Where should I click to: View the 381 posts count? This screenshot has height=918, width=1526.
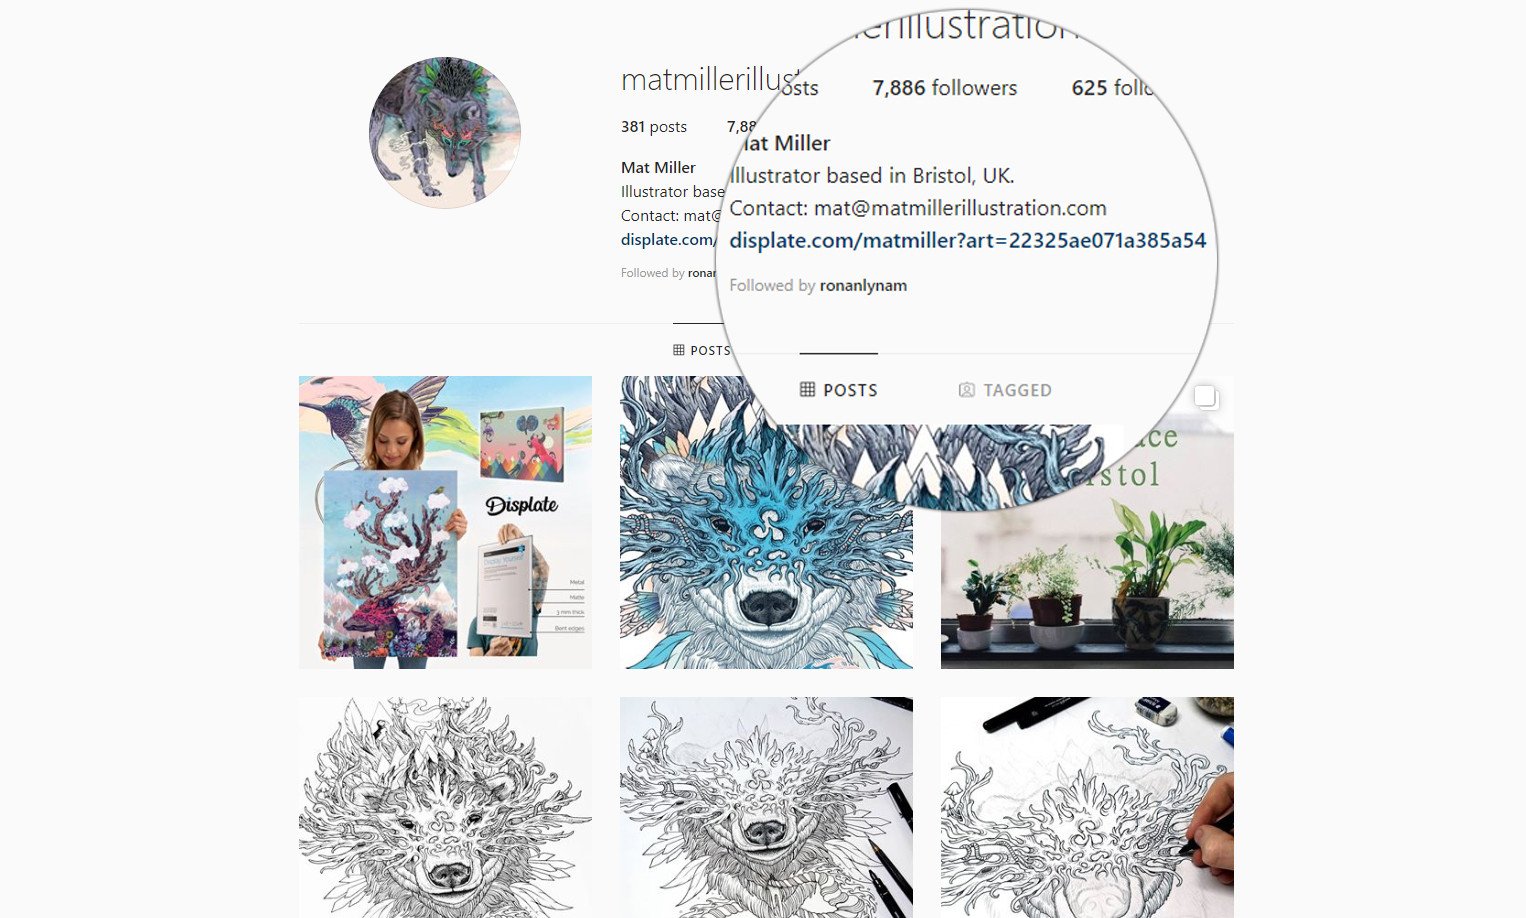(654, 127)
